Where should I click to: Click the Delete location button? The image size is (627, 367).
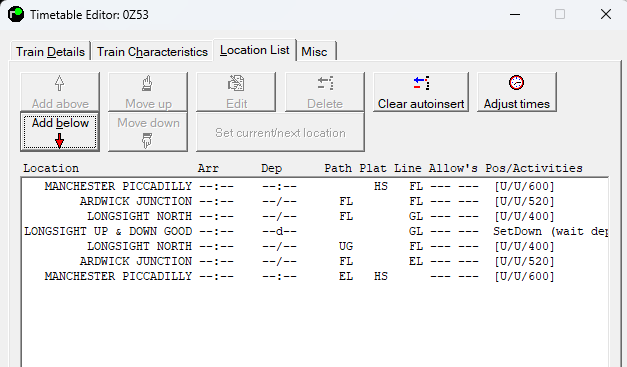[x=325, y=92]
